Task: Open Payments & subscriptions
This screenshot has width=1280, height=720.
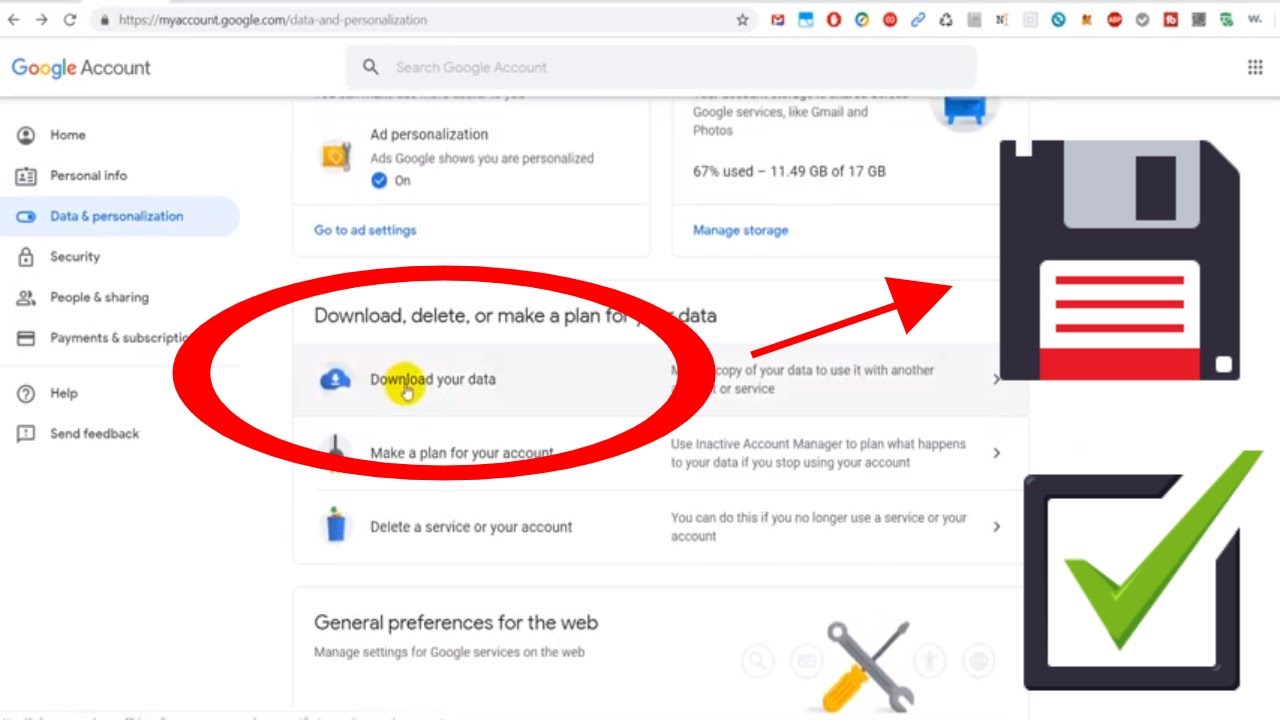Action: pyautogui.click(x=120, y=338)
